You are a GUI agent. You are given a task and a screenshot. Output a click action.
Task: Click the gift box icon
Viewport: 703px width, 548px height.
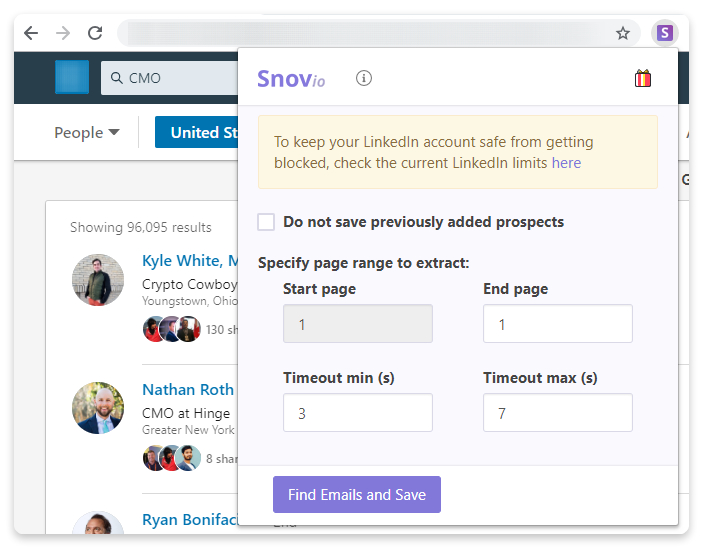click(x=642, y=78)
